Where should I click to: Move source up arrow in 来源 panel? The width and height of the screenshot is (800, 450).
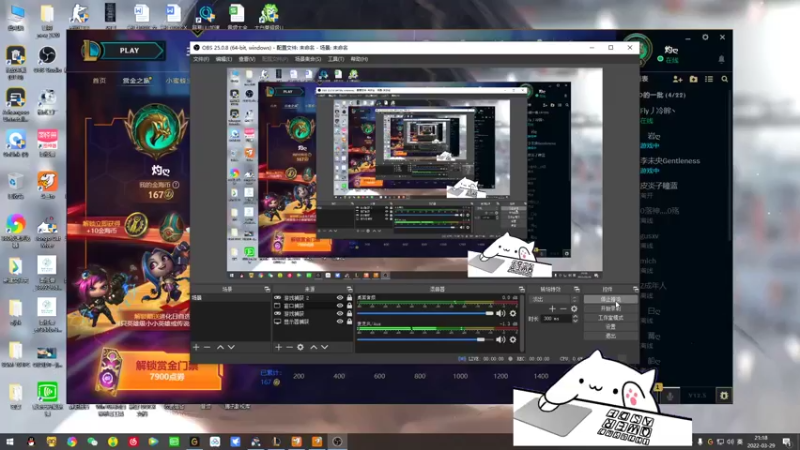[x=314, y=347]
